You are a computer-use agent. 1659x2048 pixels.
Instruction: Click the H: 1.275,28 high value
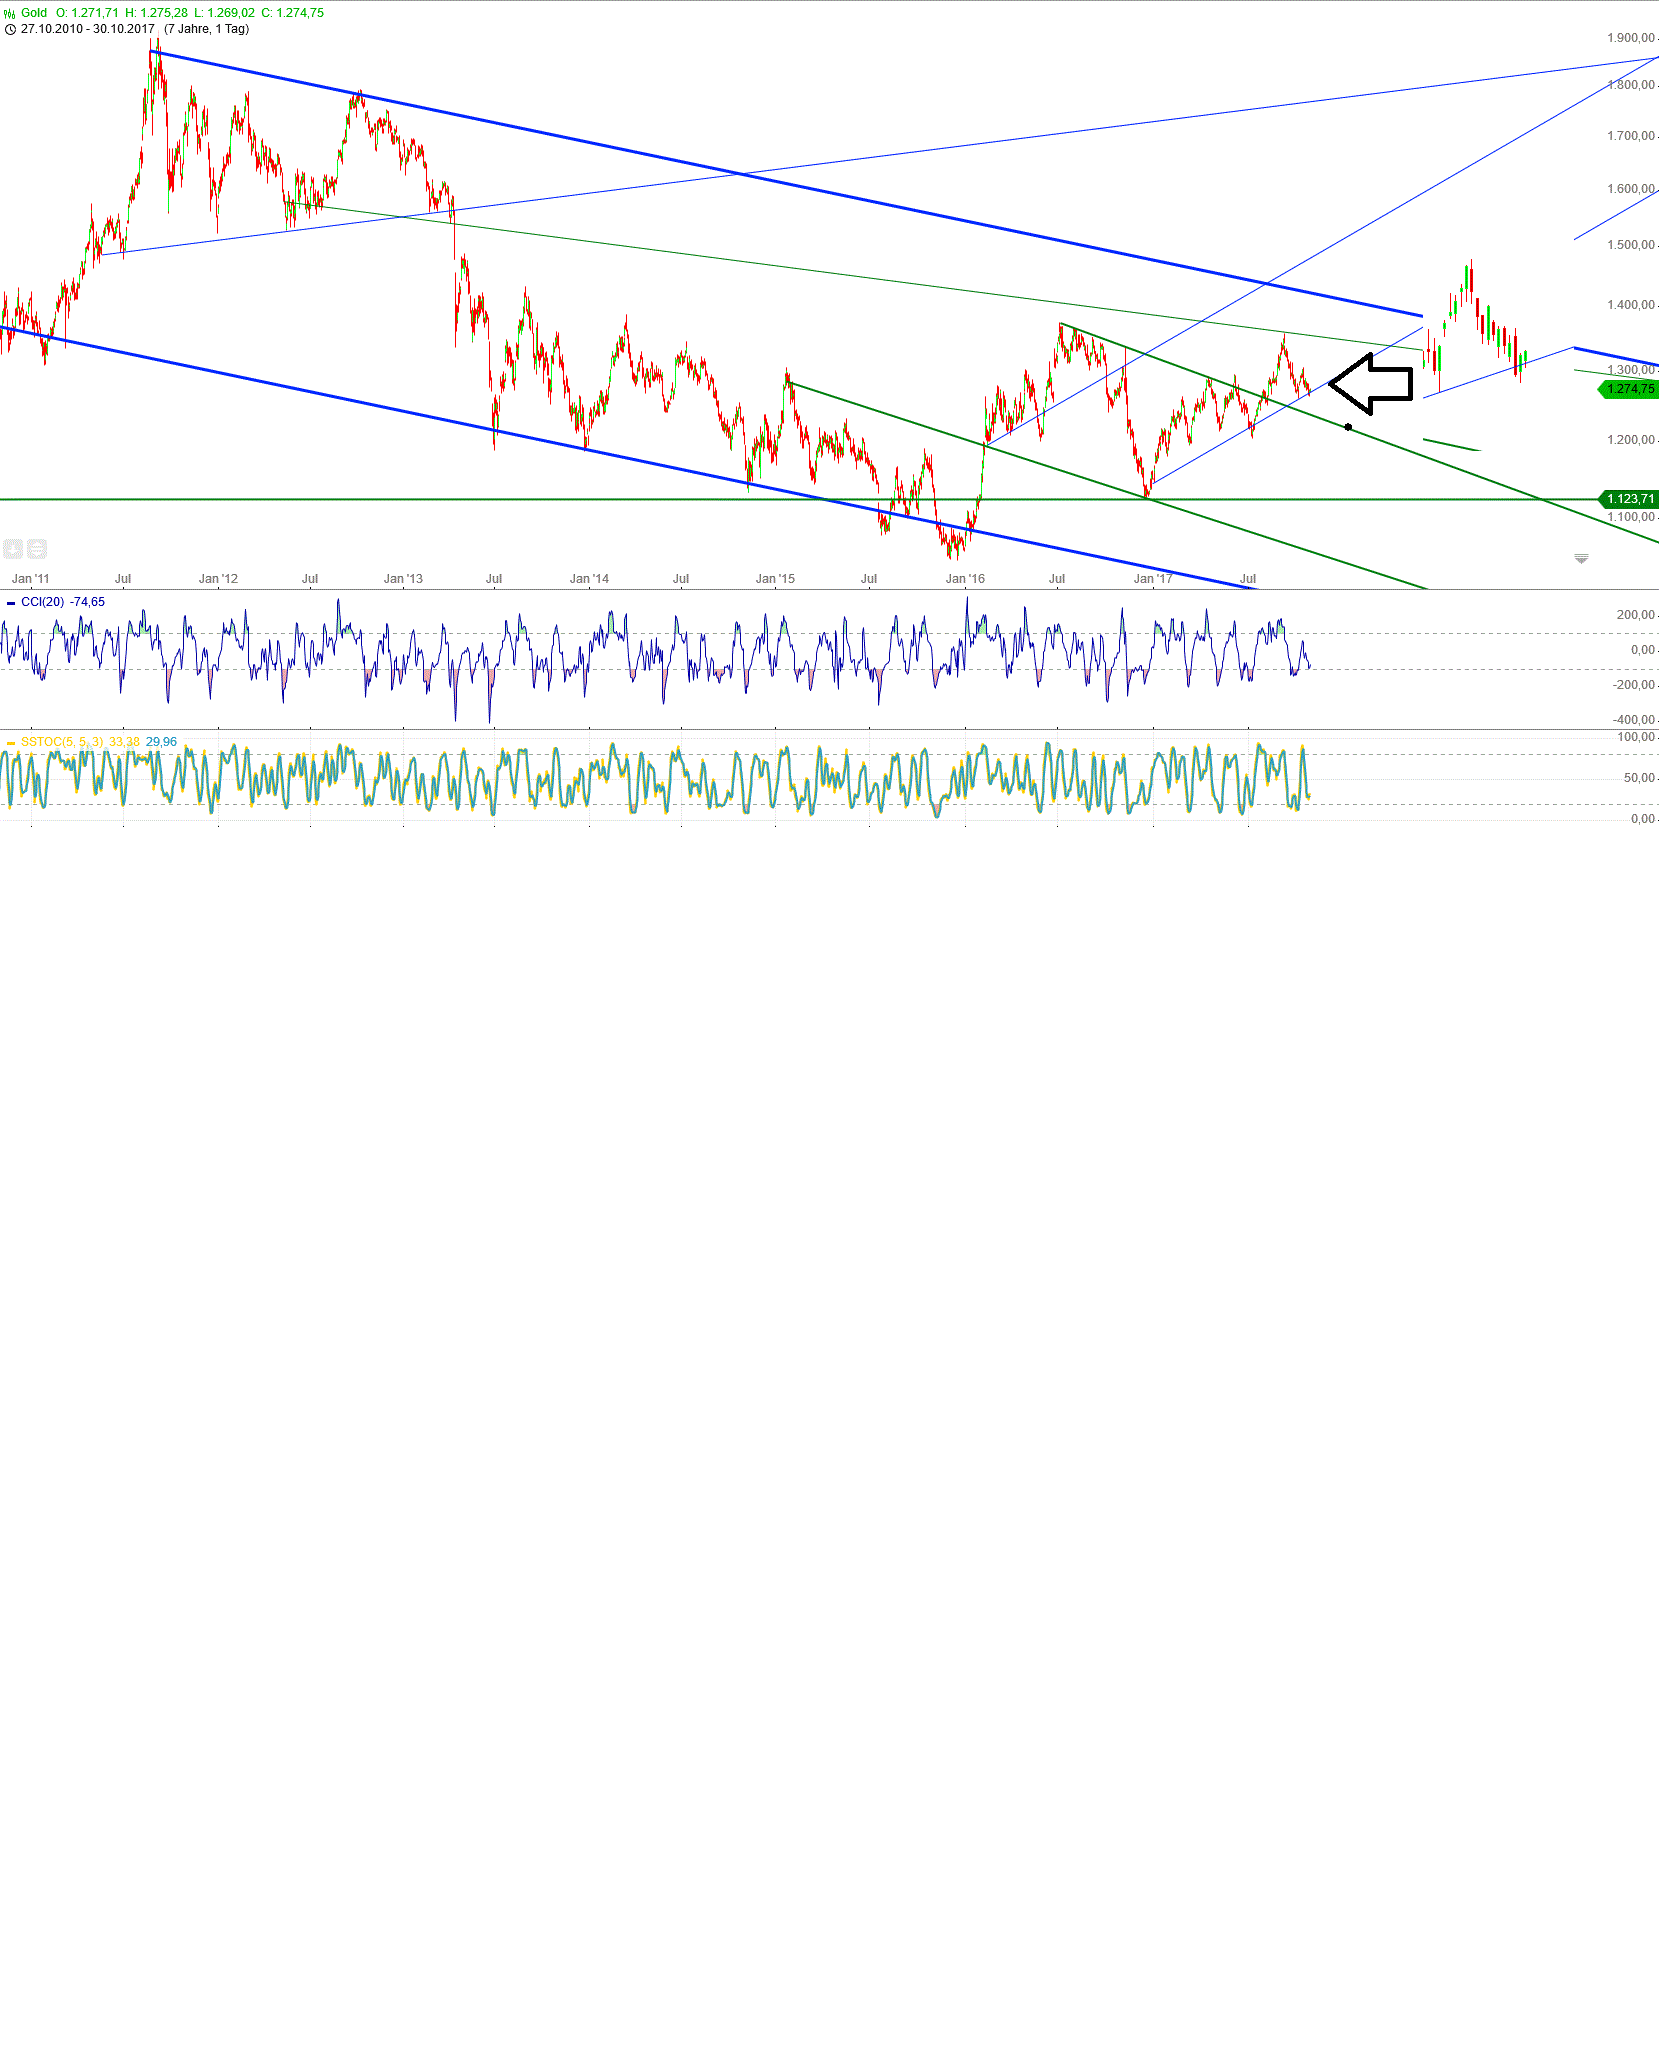tap(156, 13)
